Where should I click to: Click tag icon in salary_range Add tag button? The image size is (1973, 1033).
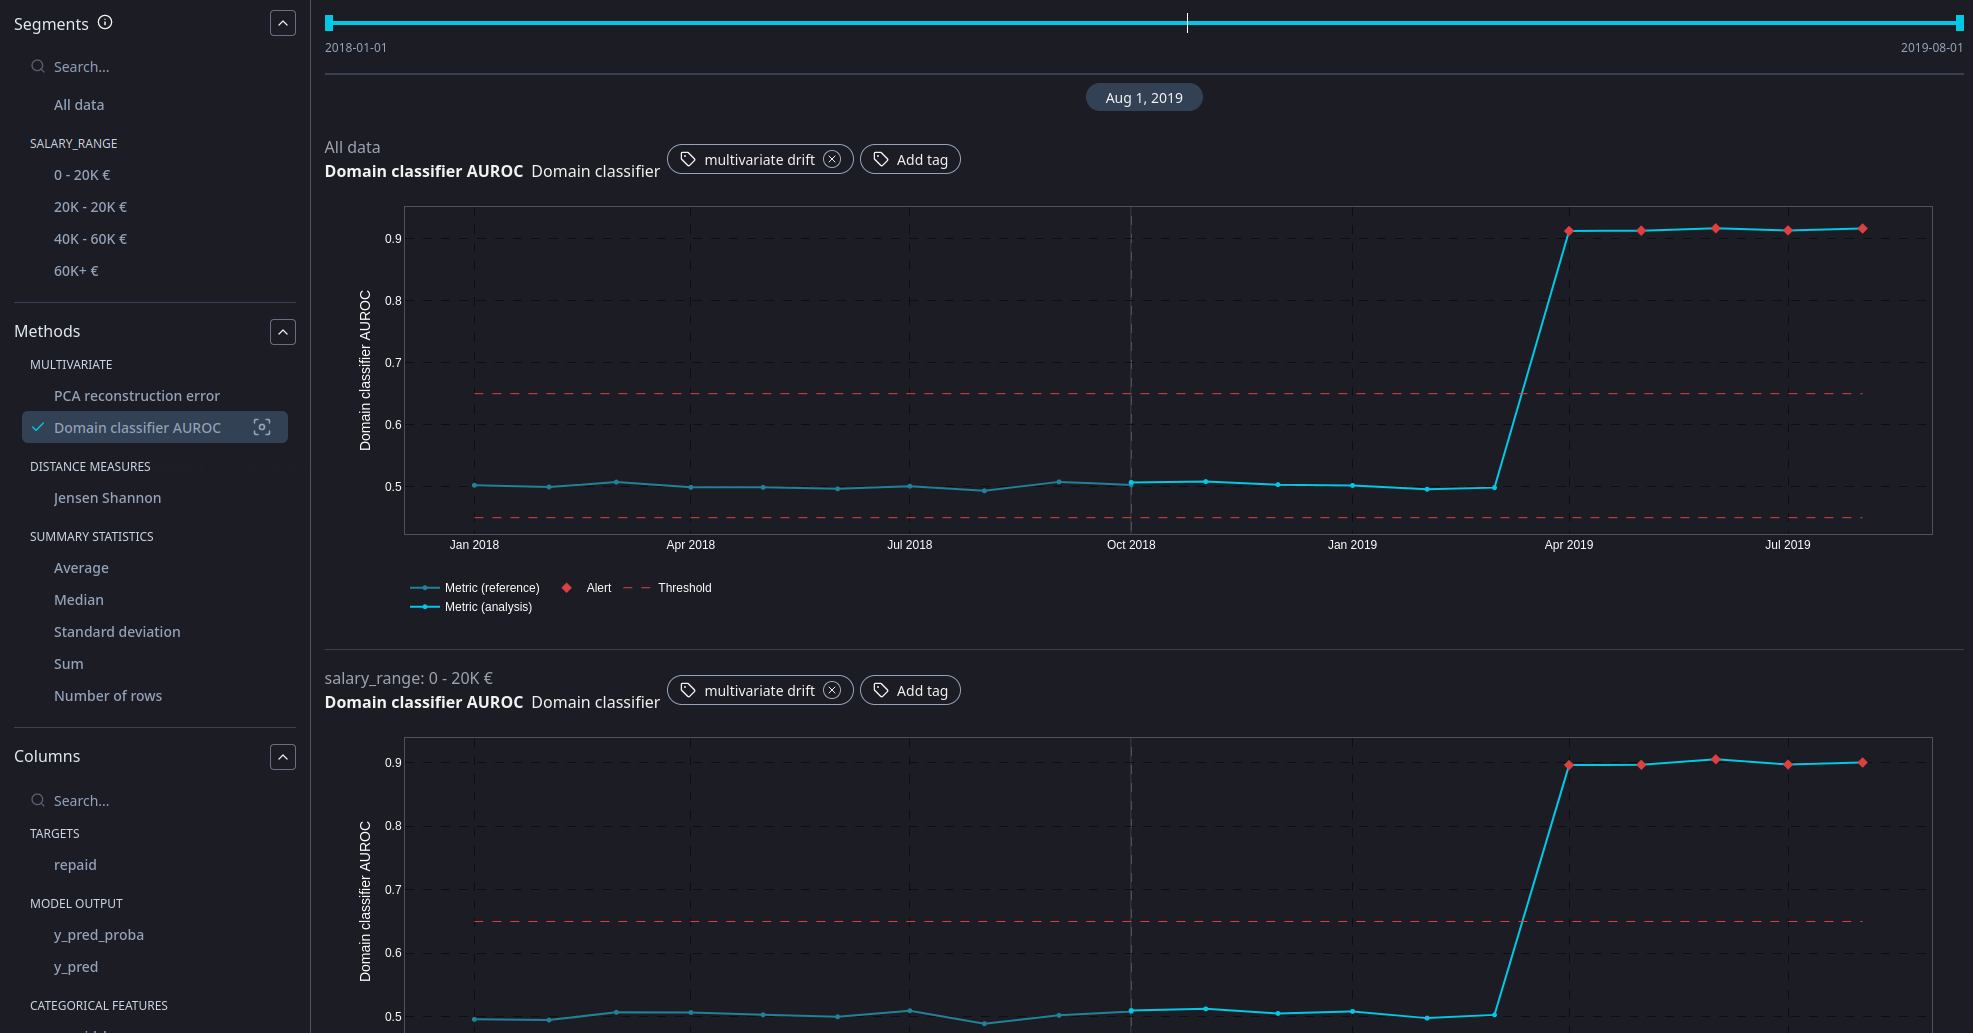click(881, 690)
